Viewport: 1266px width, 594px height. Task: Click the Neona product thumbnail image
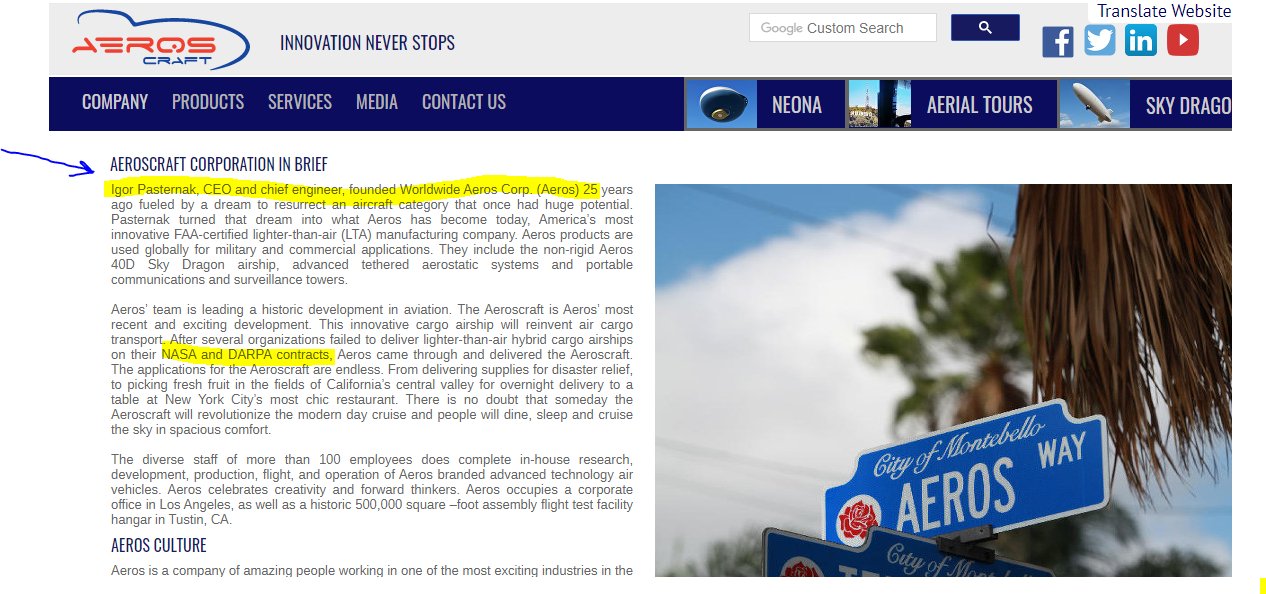(721, 104)
